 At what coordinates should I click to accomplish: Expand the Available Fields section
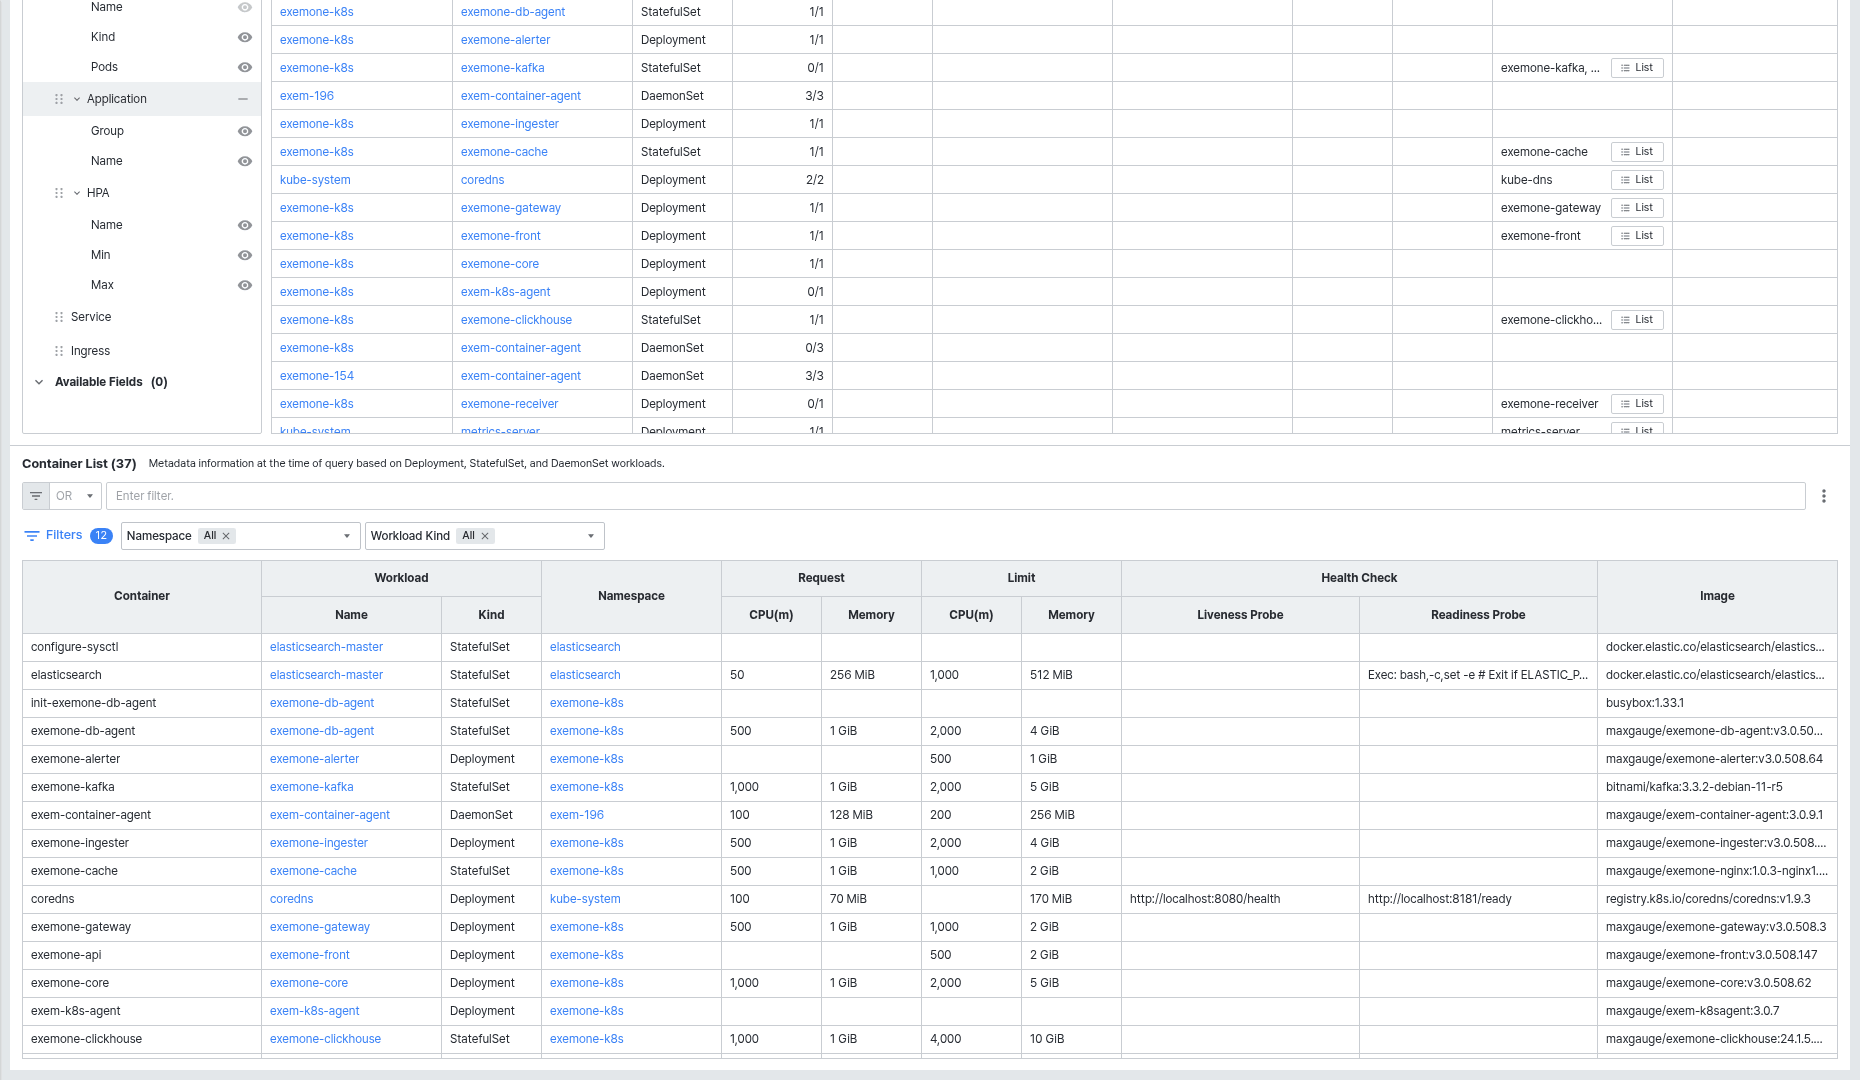click(x=39, y=382)
